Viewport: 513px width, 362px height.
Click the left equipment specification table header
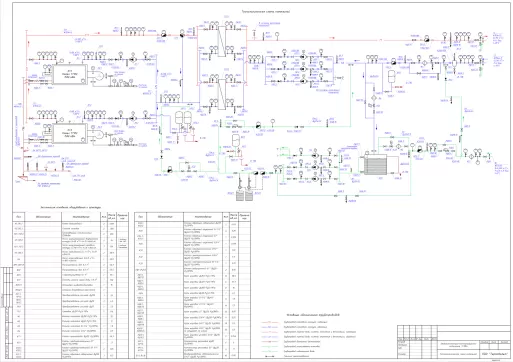point(70,217)
